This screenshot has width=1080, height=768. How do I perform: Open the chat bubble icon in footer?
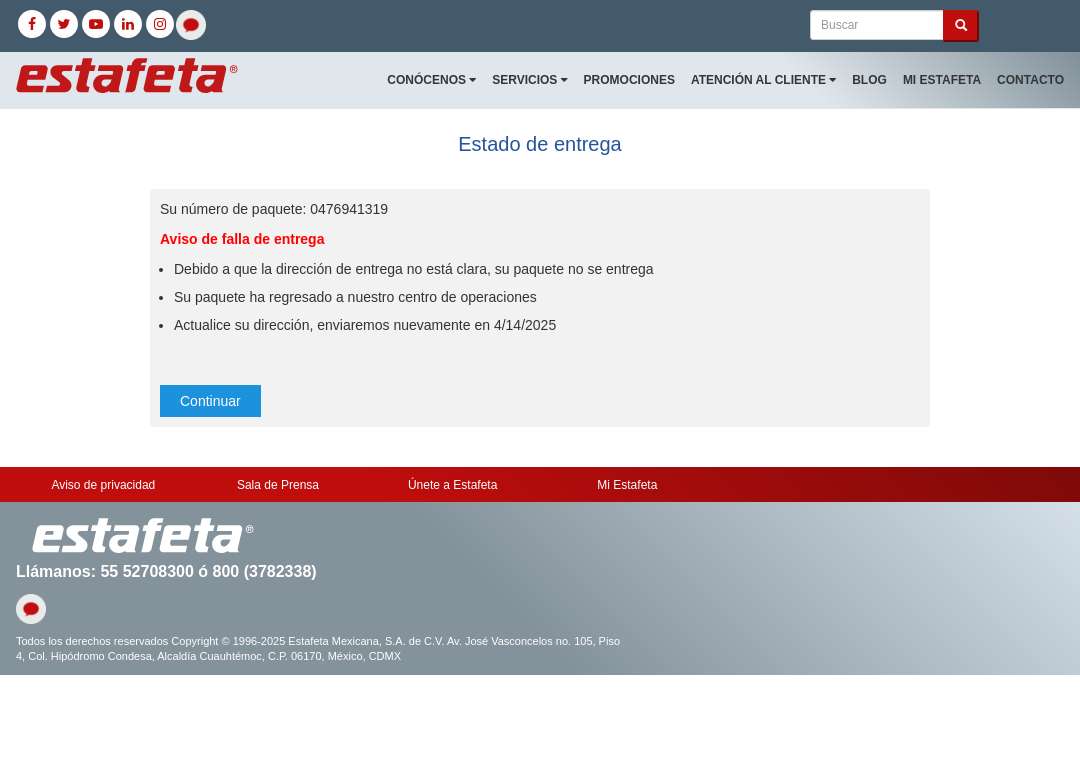[x=31, y=609]
